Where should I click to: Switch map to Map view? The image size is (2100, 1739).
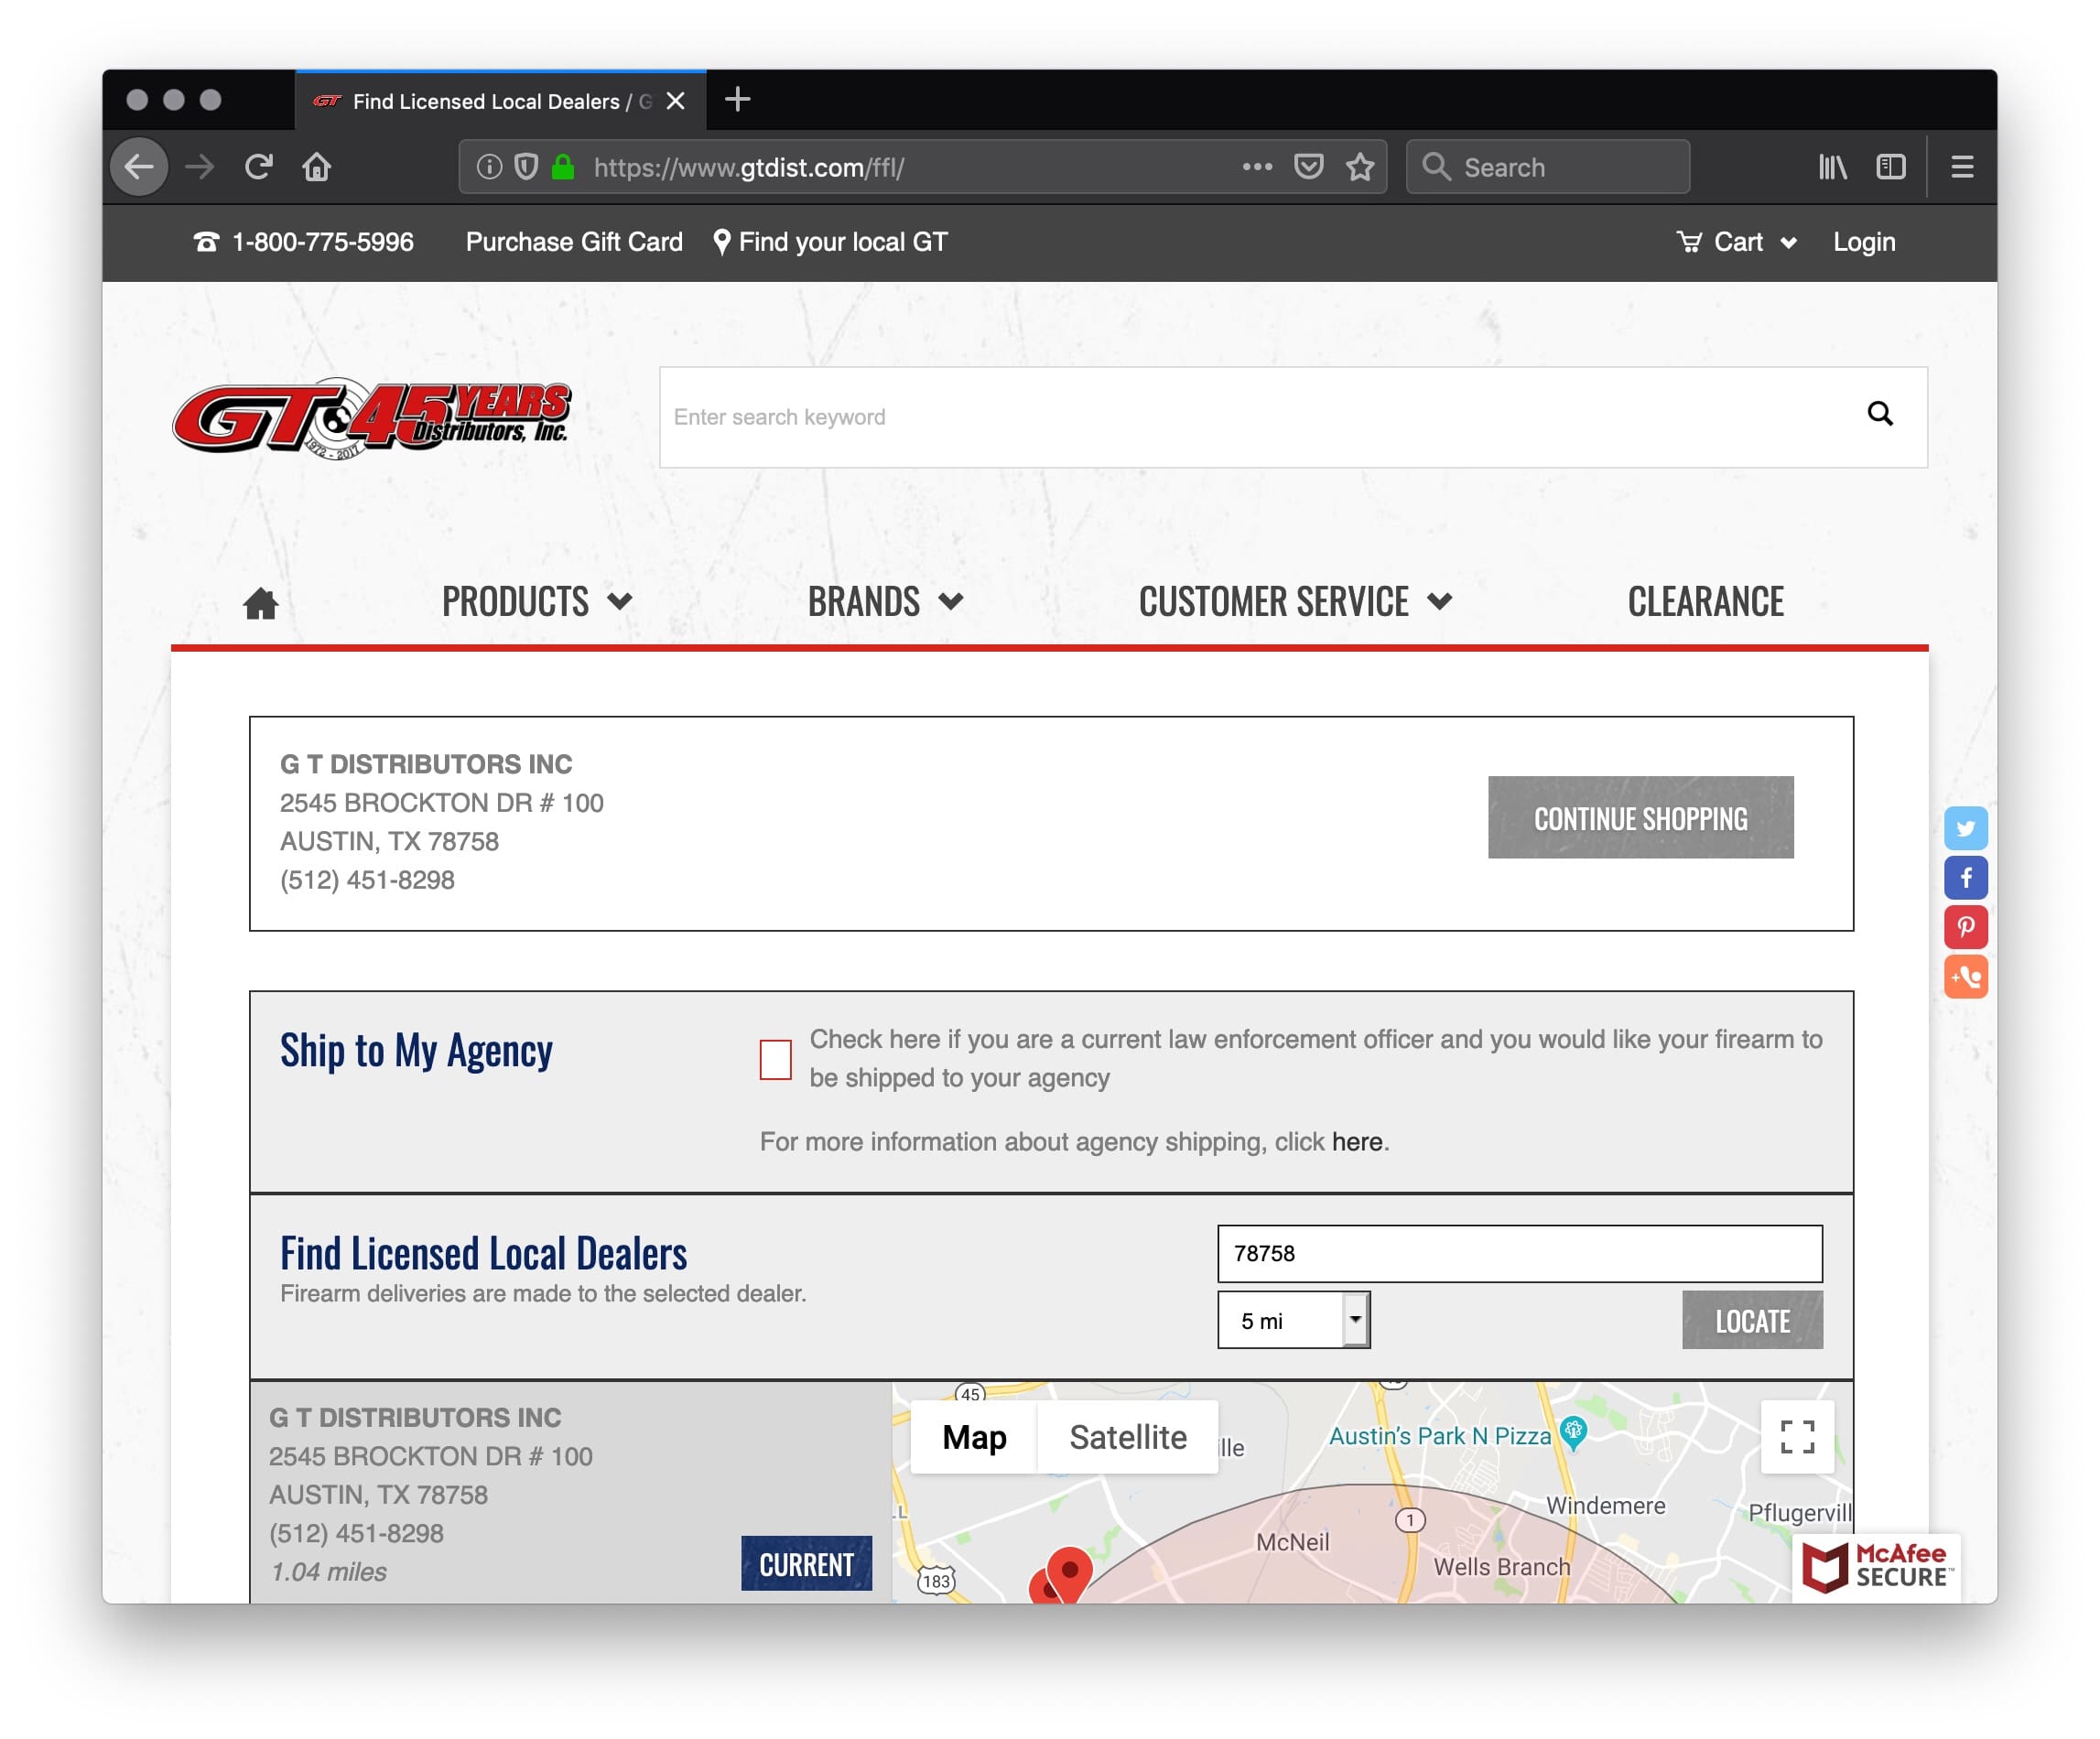pyautogui.click(x=974, y=1437)
